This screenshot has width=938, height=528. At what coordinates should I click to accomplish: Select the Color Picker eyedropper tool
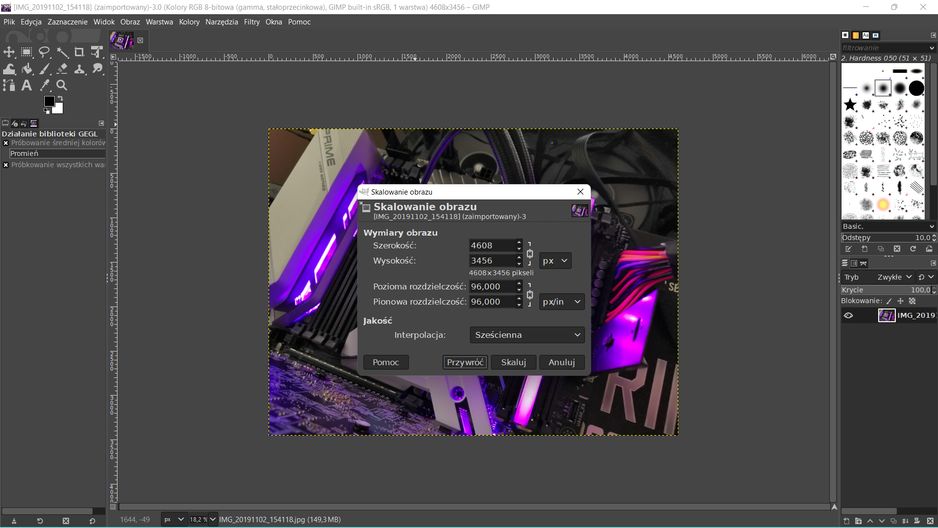tap(44, 86)
